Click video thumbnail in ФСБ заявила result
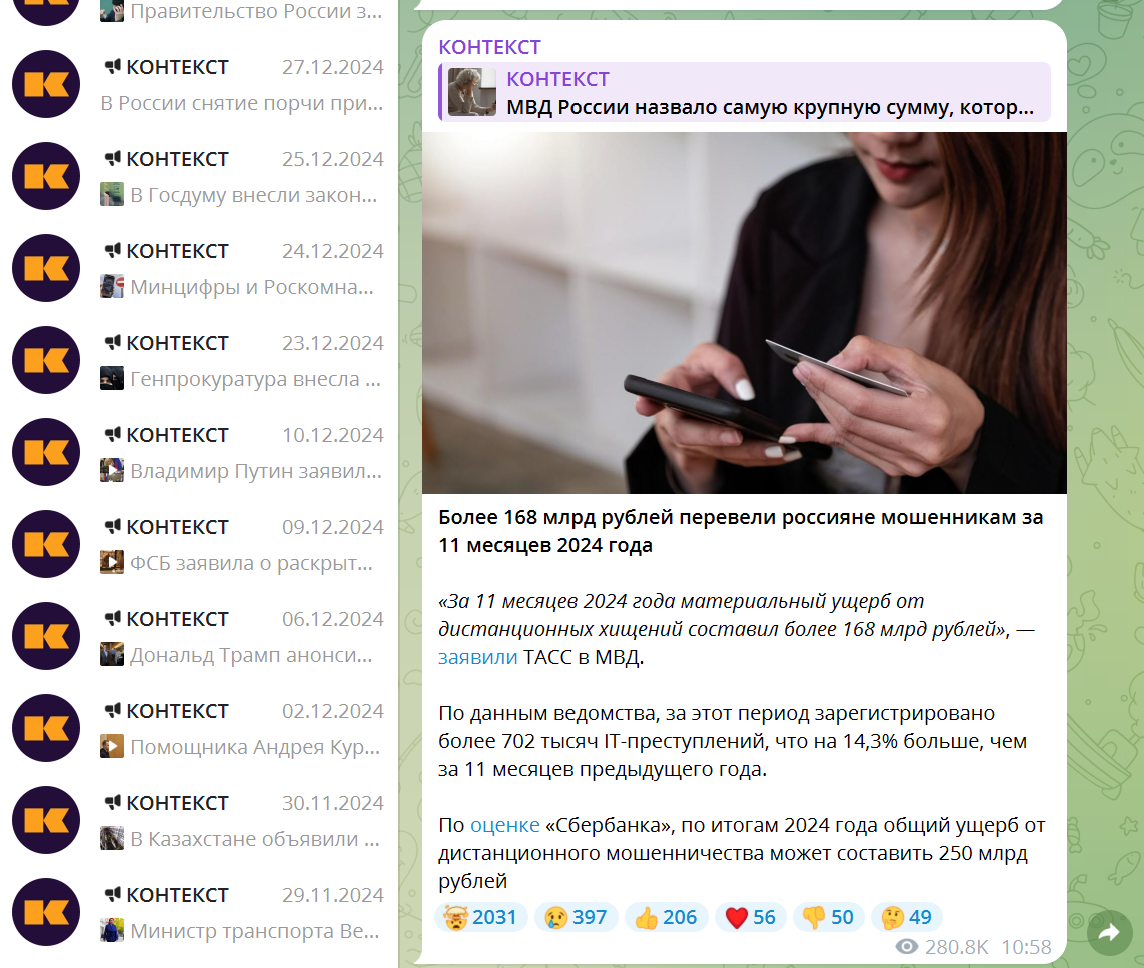1144x968 pixels. [x=112, y=562]
